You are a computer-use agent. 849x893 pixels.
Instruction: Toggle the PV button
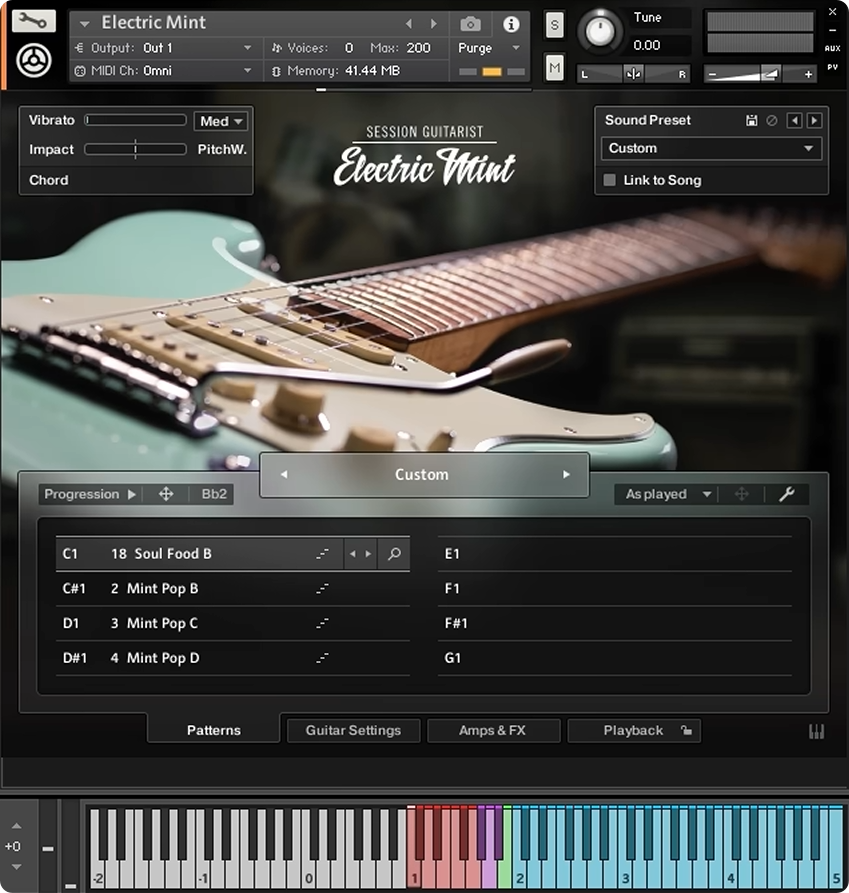click(832, 67)
